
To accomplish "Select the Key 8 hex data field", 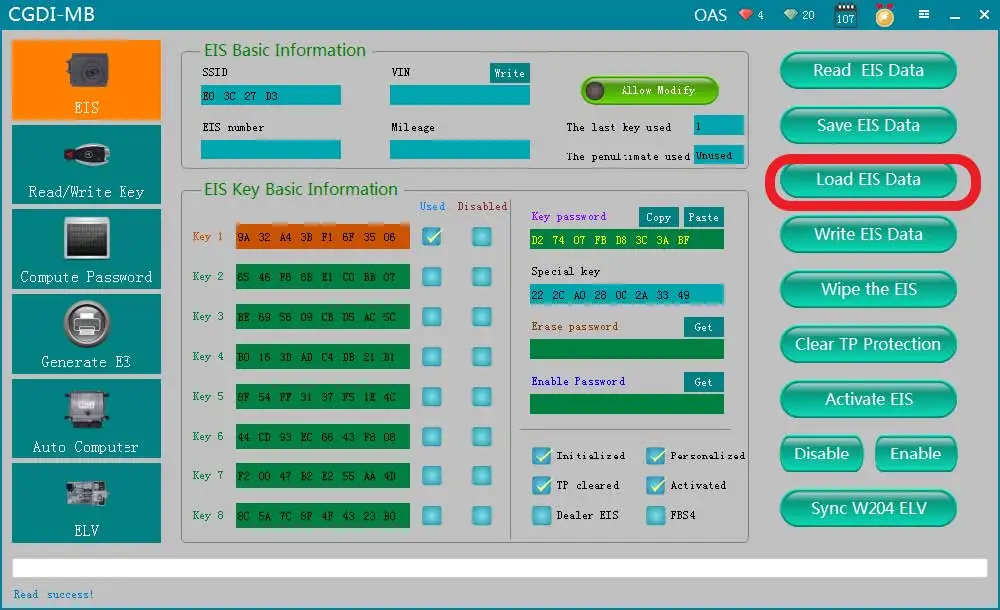I will click(323, 516).
